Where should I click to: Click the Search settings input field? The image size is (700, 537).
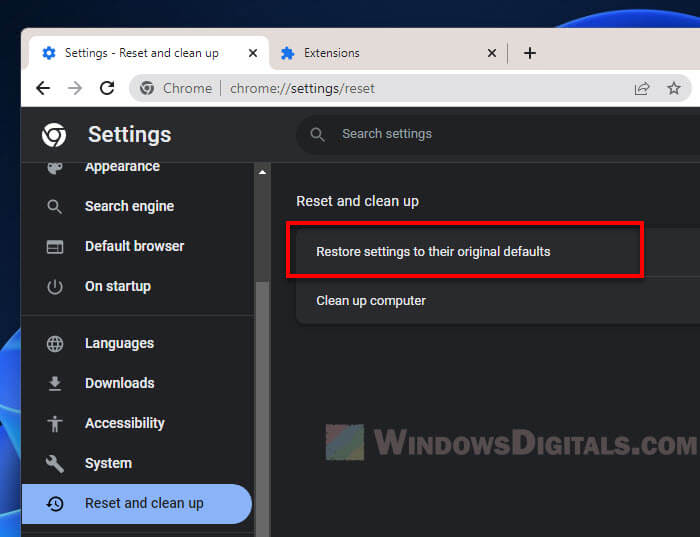point(500,134)
